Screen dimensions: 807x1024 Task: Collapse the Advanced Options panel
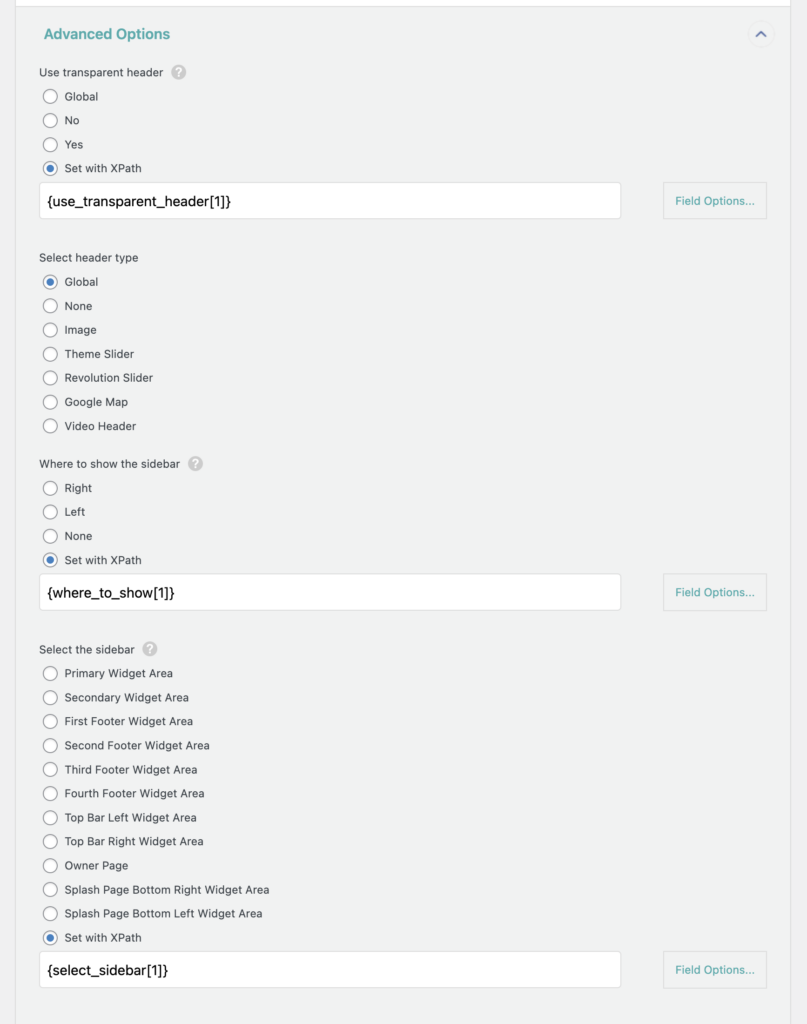(761, 34)
